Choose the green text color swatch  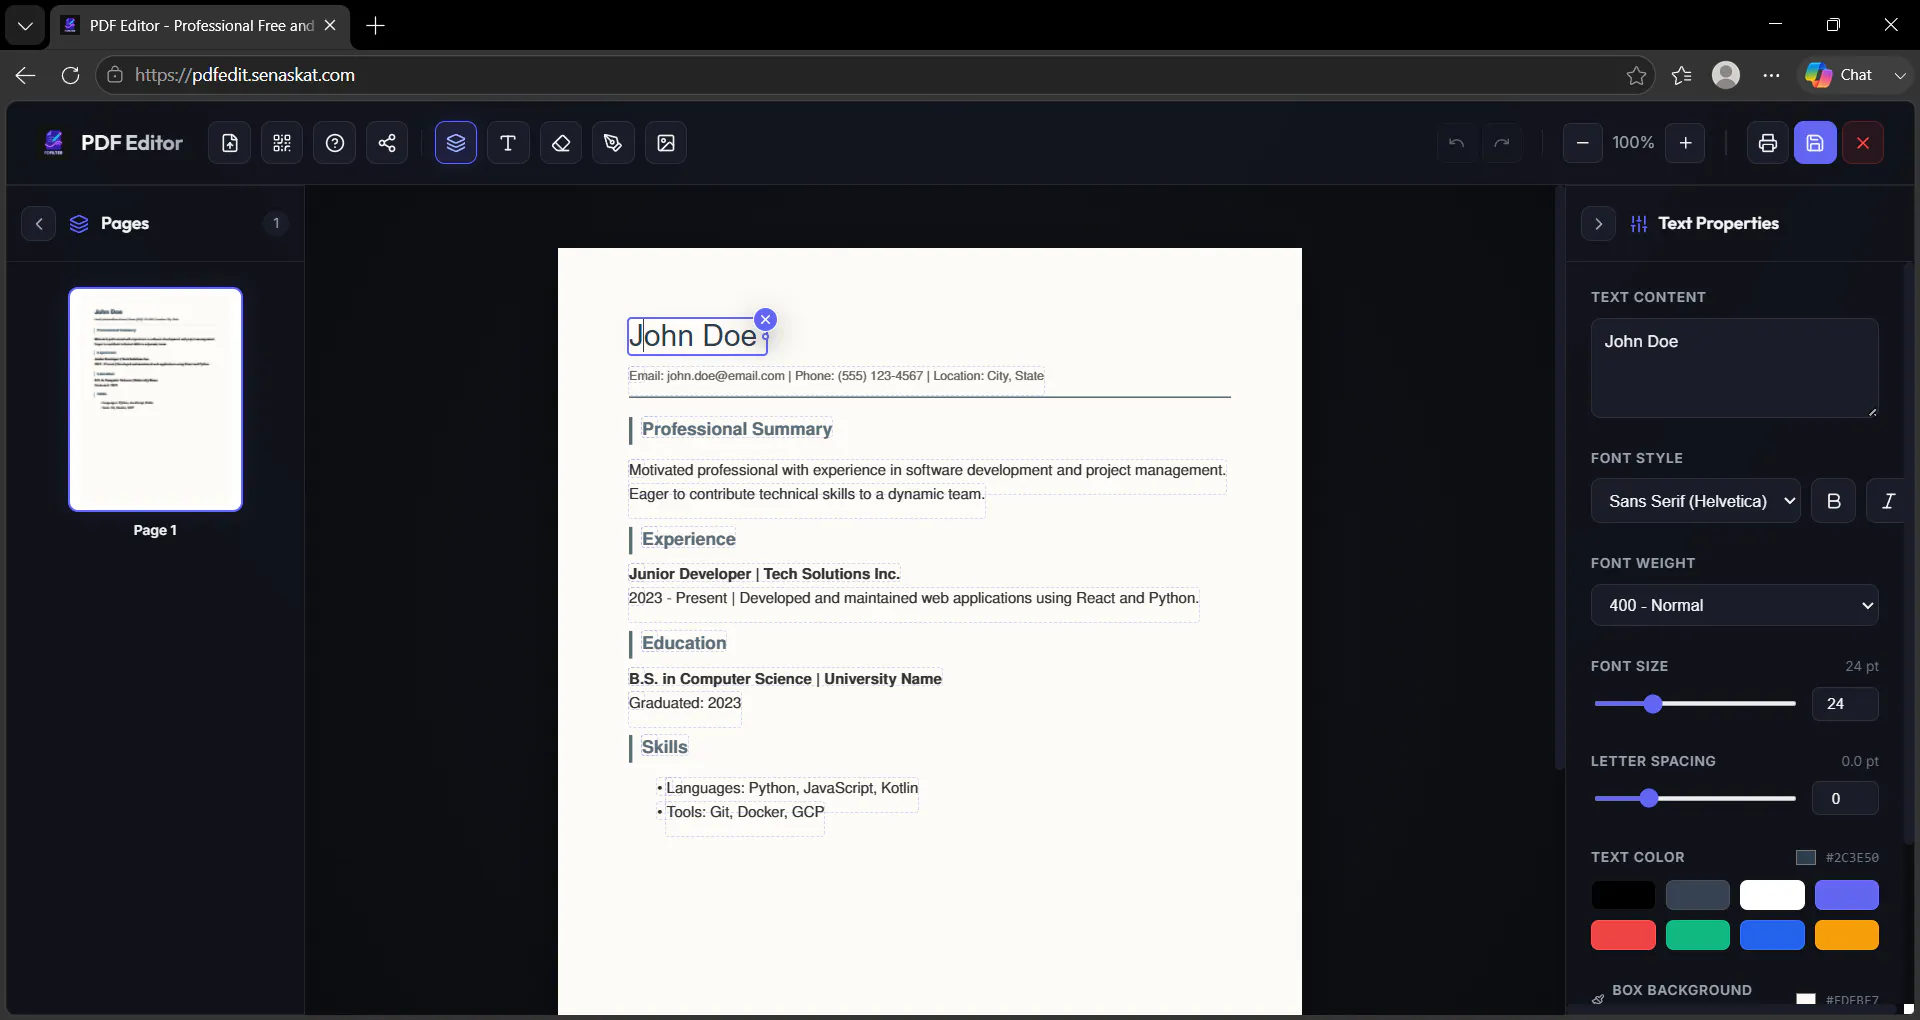[1698, 935]
